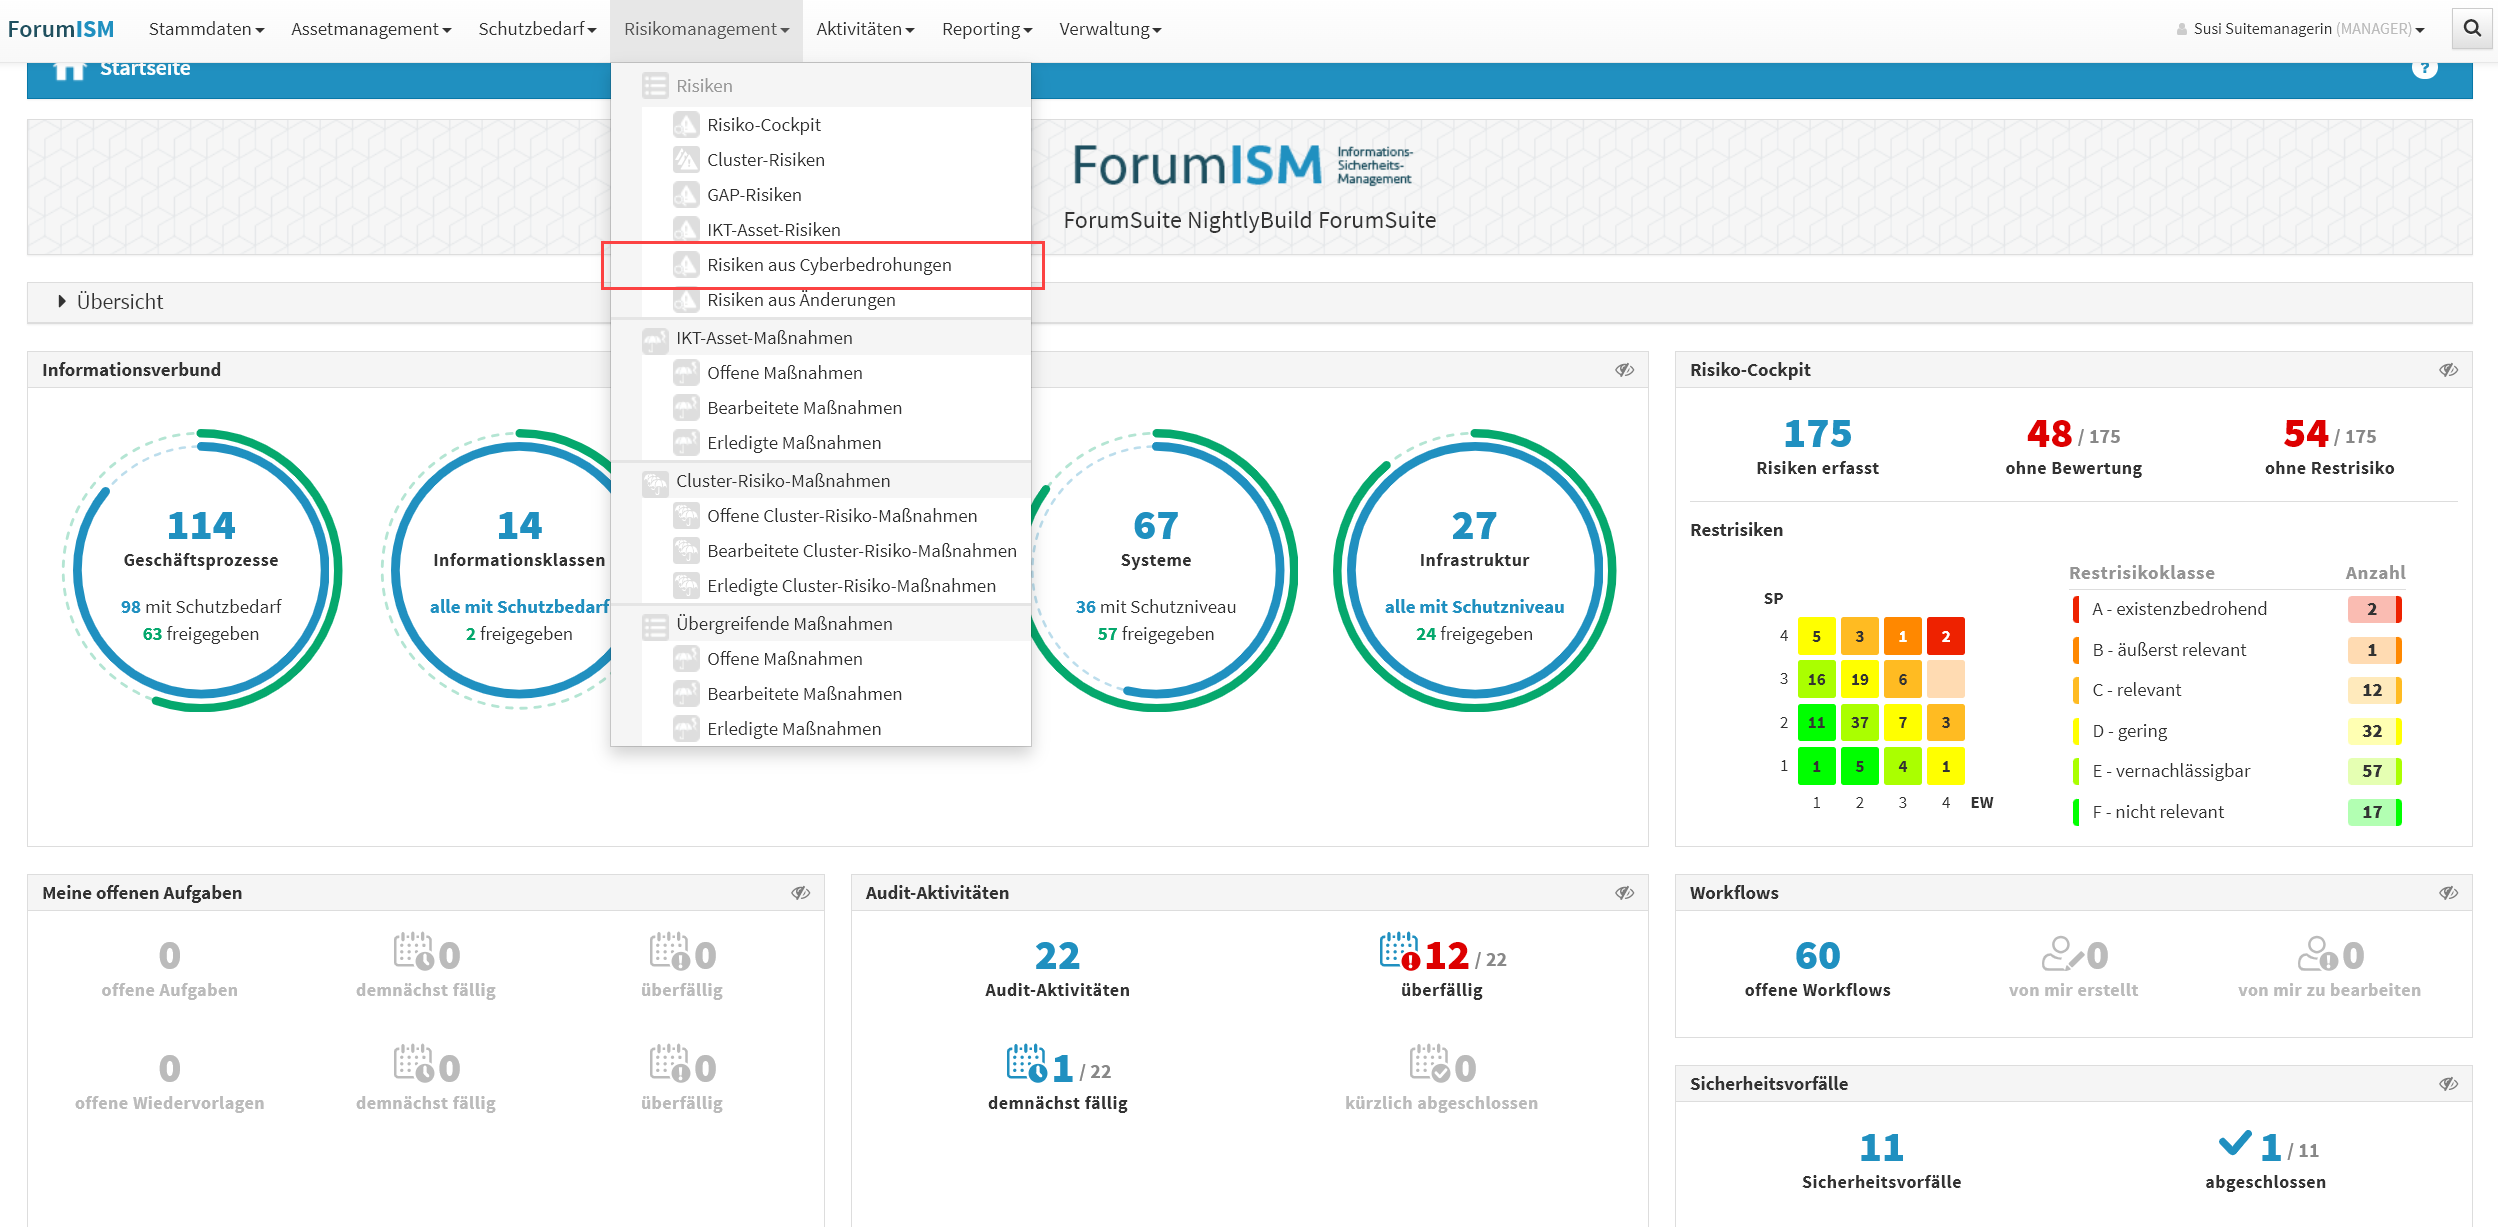The height and width of the screenshot is (1227, 2498).
Task: Click the 98 mit Schutzbedarf link
Action: tap(200, 607)
